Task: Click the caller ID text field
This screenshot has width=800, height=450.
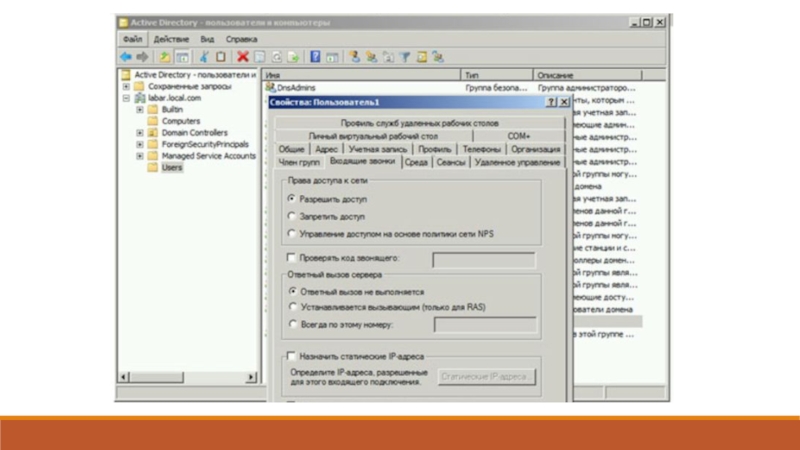Action: point(484,260)
